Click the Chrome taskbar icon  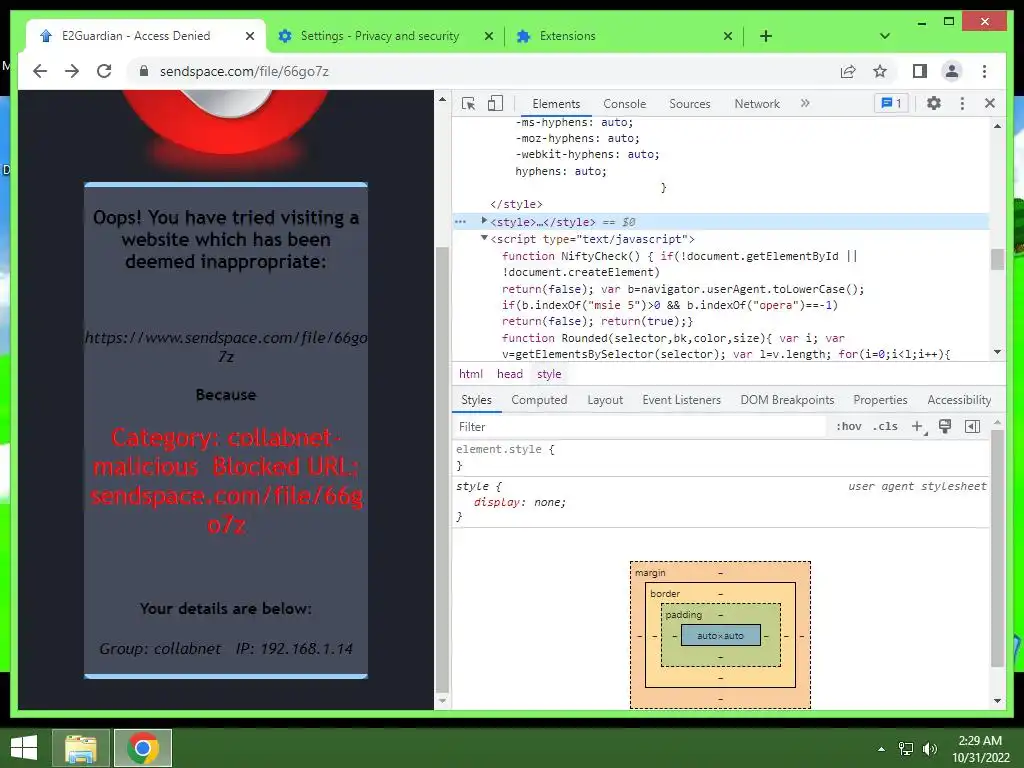[143, 748]
